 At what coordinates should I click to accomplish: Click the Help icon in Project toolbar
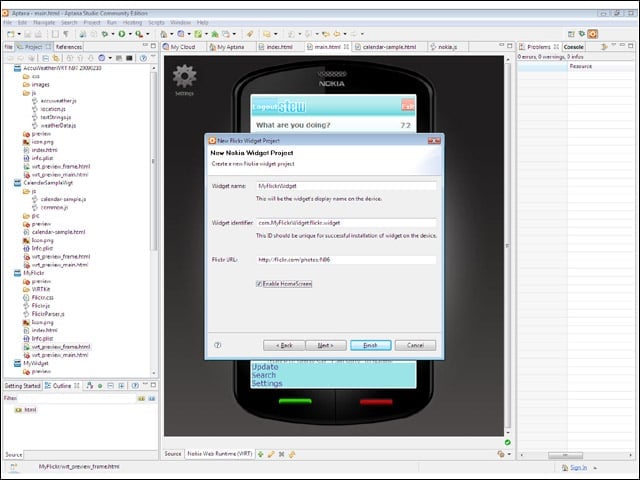(x=143, y=58)
